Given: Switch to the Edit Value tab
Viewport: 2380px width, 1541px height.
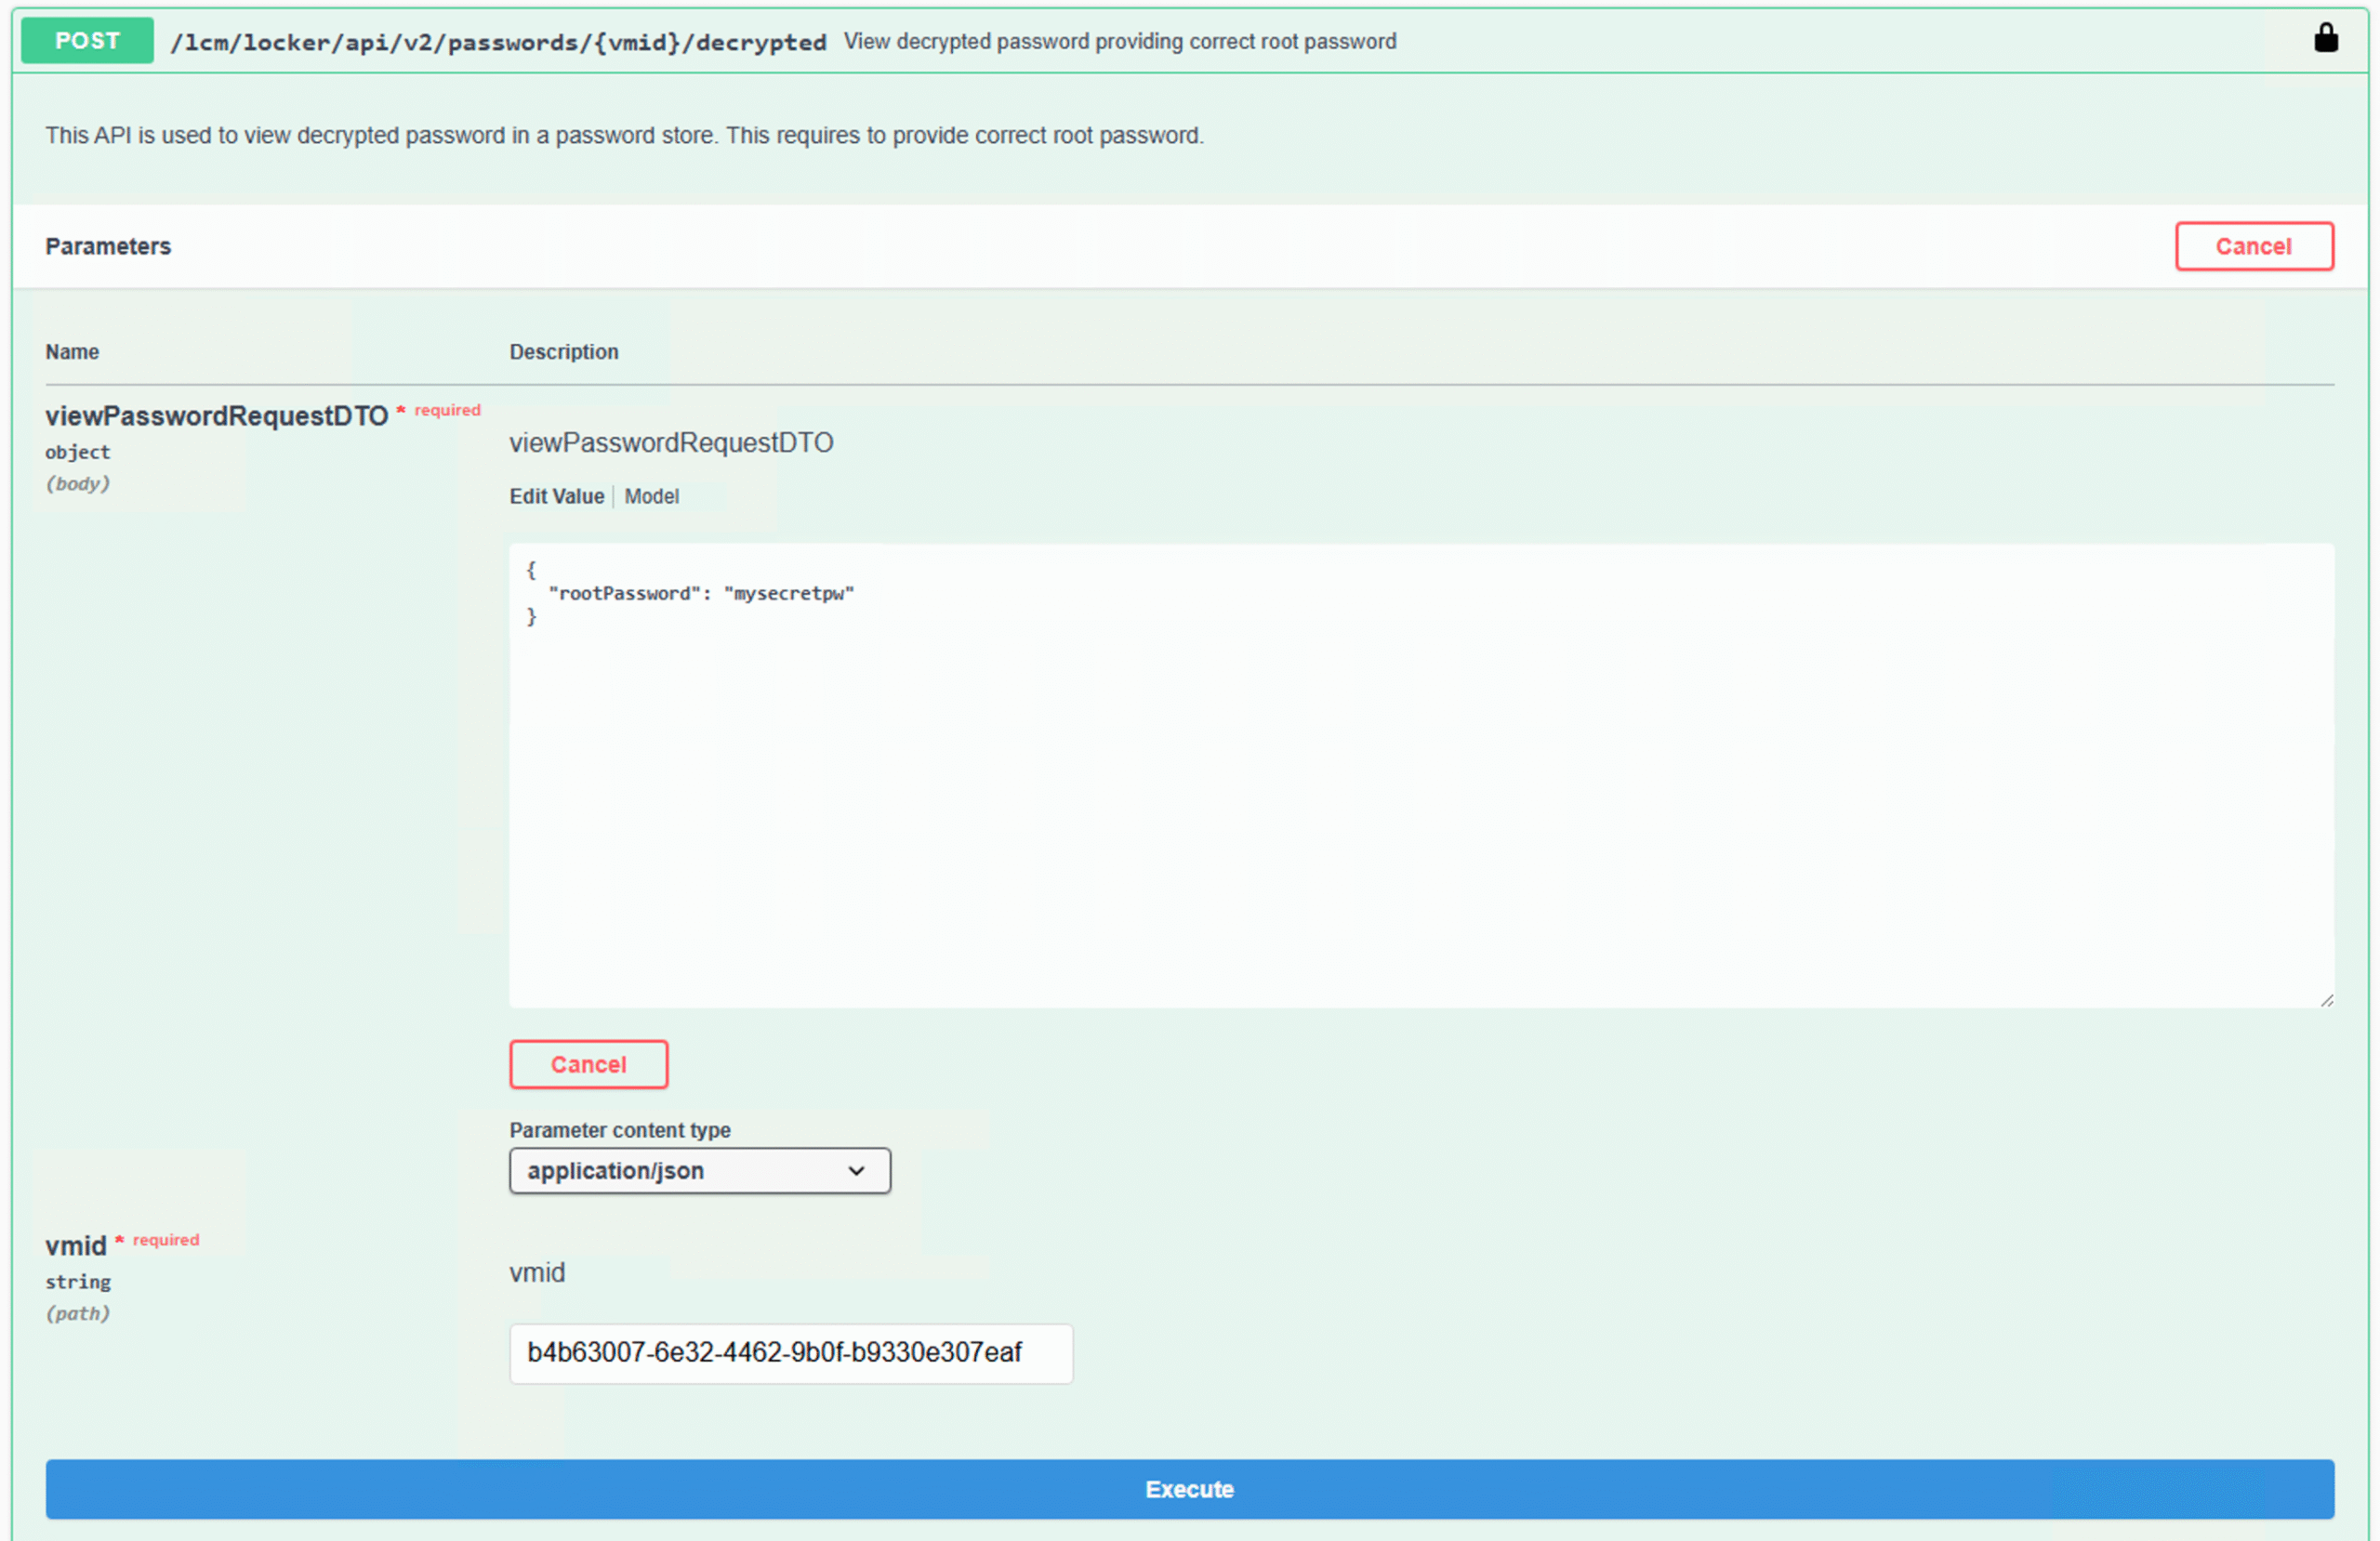Looking at the screenshot, I should [x=556, y=496].
